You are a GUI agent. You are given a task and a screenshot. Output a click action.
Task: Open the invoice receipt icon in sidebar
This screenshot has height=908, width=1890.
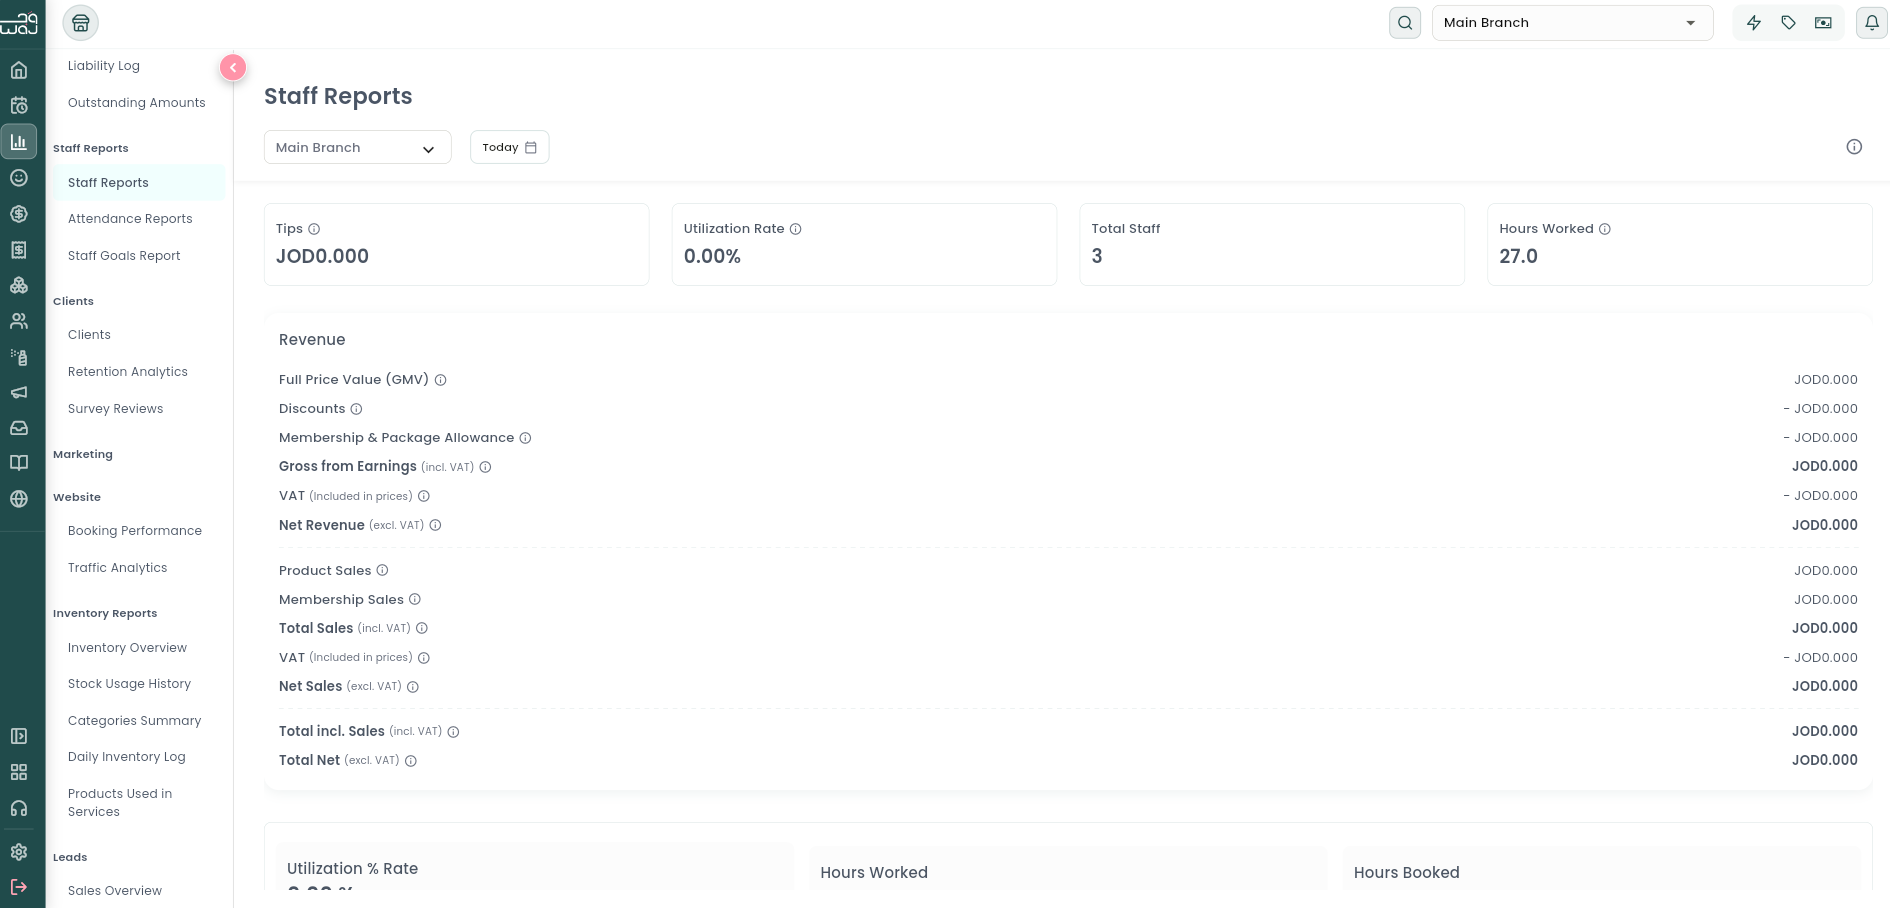19,250
